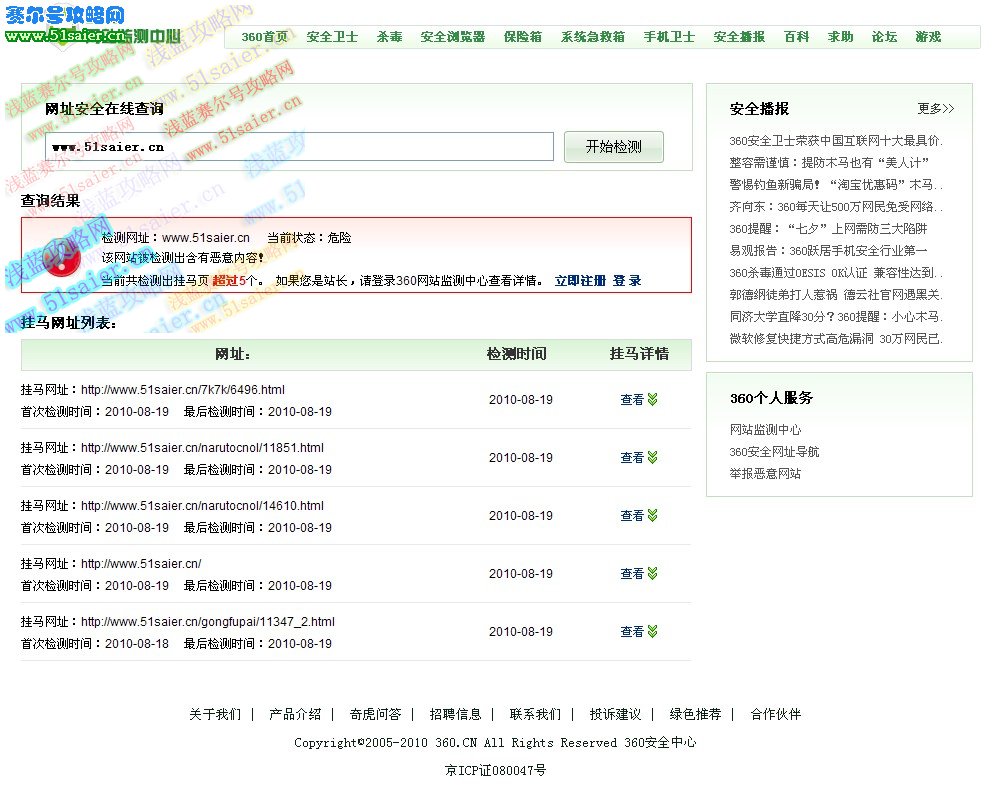Open the 360首页 nav item
The width and height of the screenshot is (1001, 797).
[x=264, y=37]
